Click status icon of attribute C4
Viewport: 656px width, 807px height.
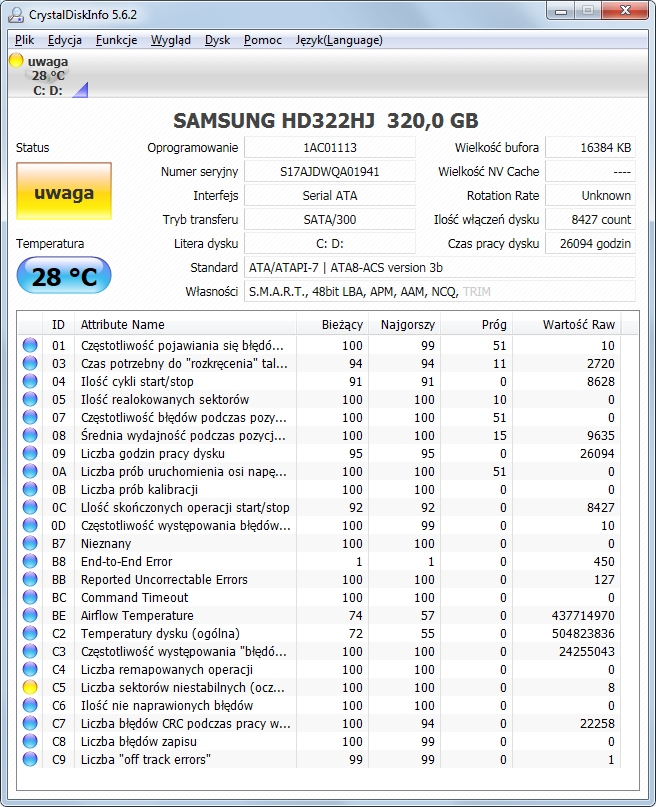pyautogui.click(x=30, y=669)
